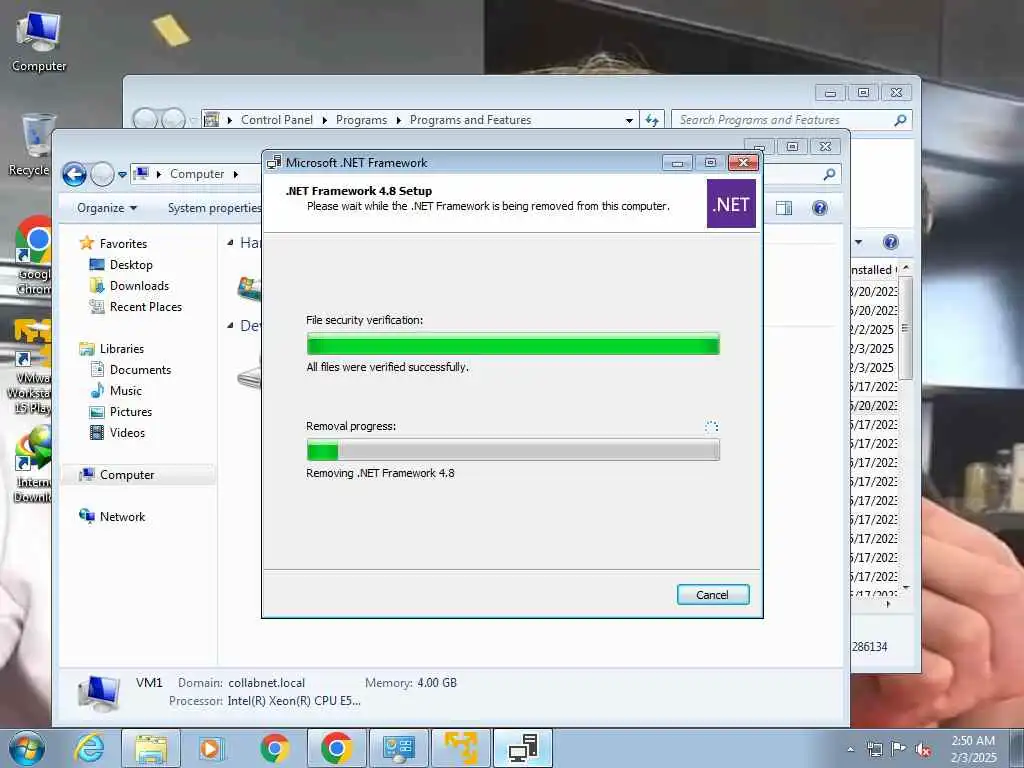Click the Computer breadcrumb in address bar
1024x768 pixels.
point(197,174)
